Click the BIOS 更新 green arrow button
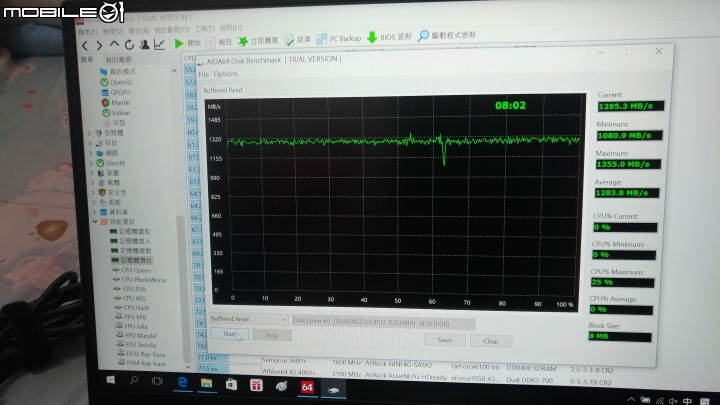 [x=389, y=37]
